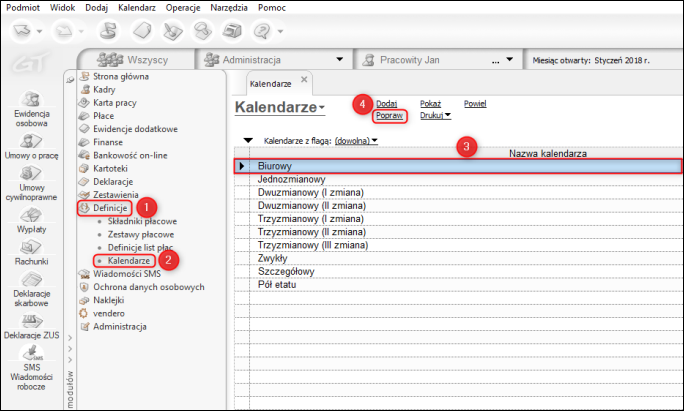Open the Podmiot menu
The width and height of the screenshot is (684, 411).
coord(23,7)
